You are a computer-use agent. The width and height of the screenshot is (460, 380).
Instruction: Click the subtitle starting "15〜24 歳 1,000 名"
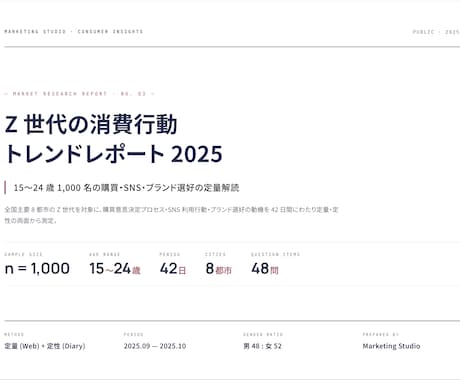tap(126, 188)
